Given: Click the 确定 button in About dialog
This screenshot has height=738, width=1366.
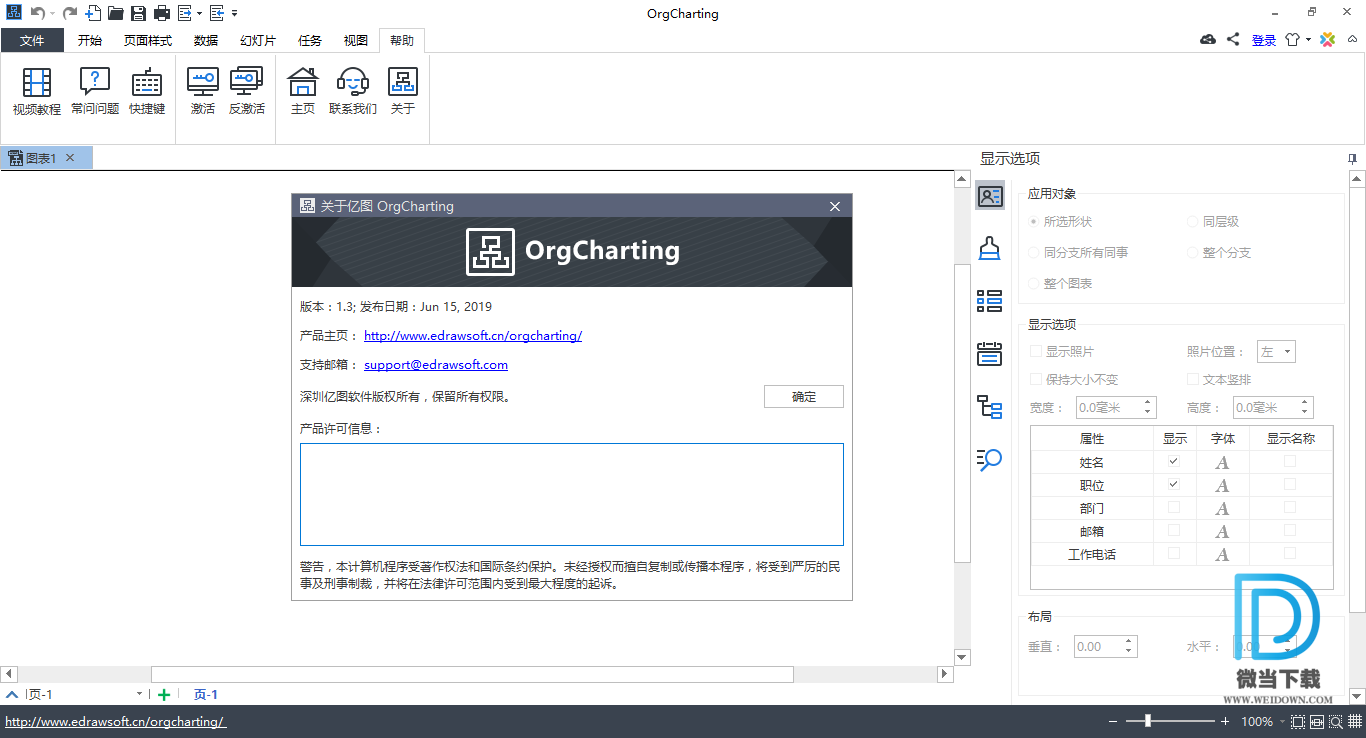Looking at the screenshot, I should 804,396.
